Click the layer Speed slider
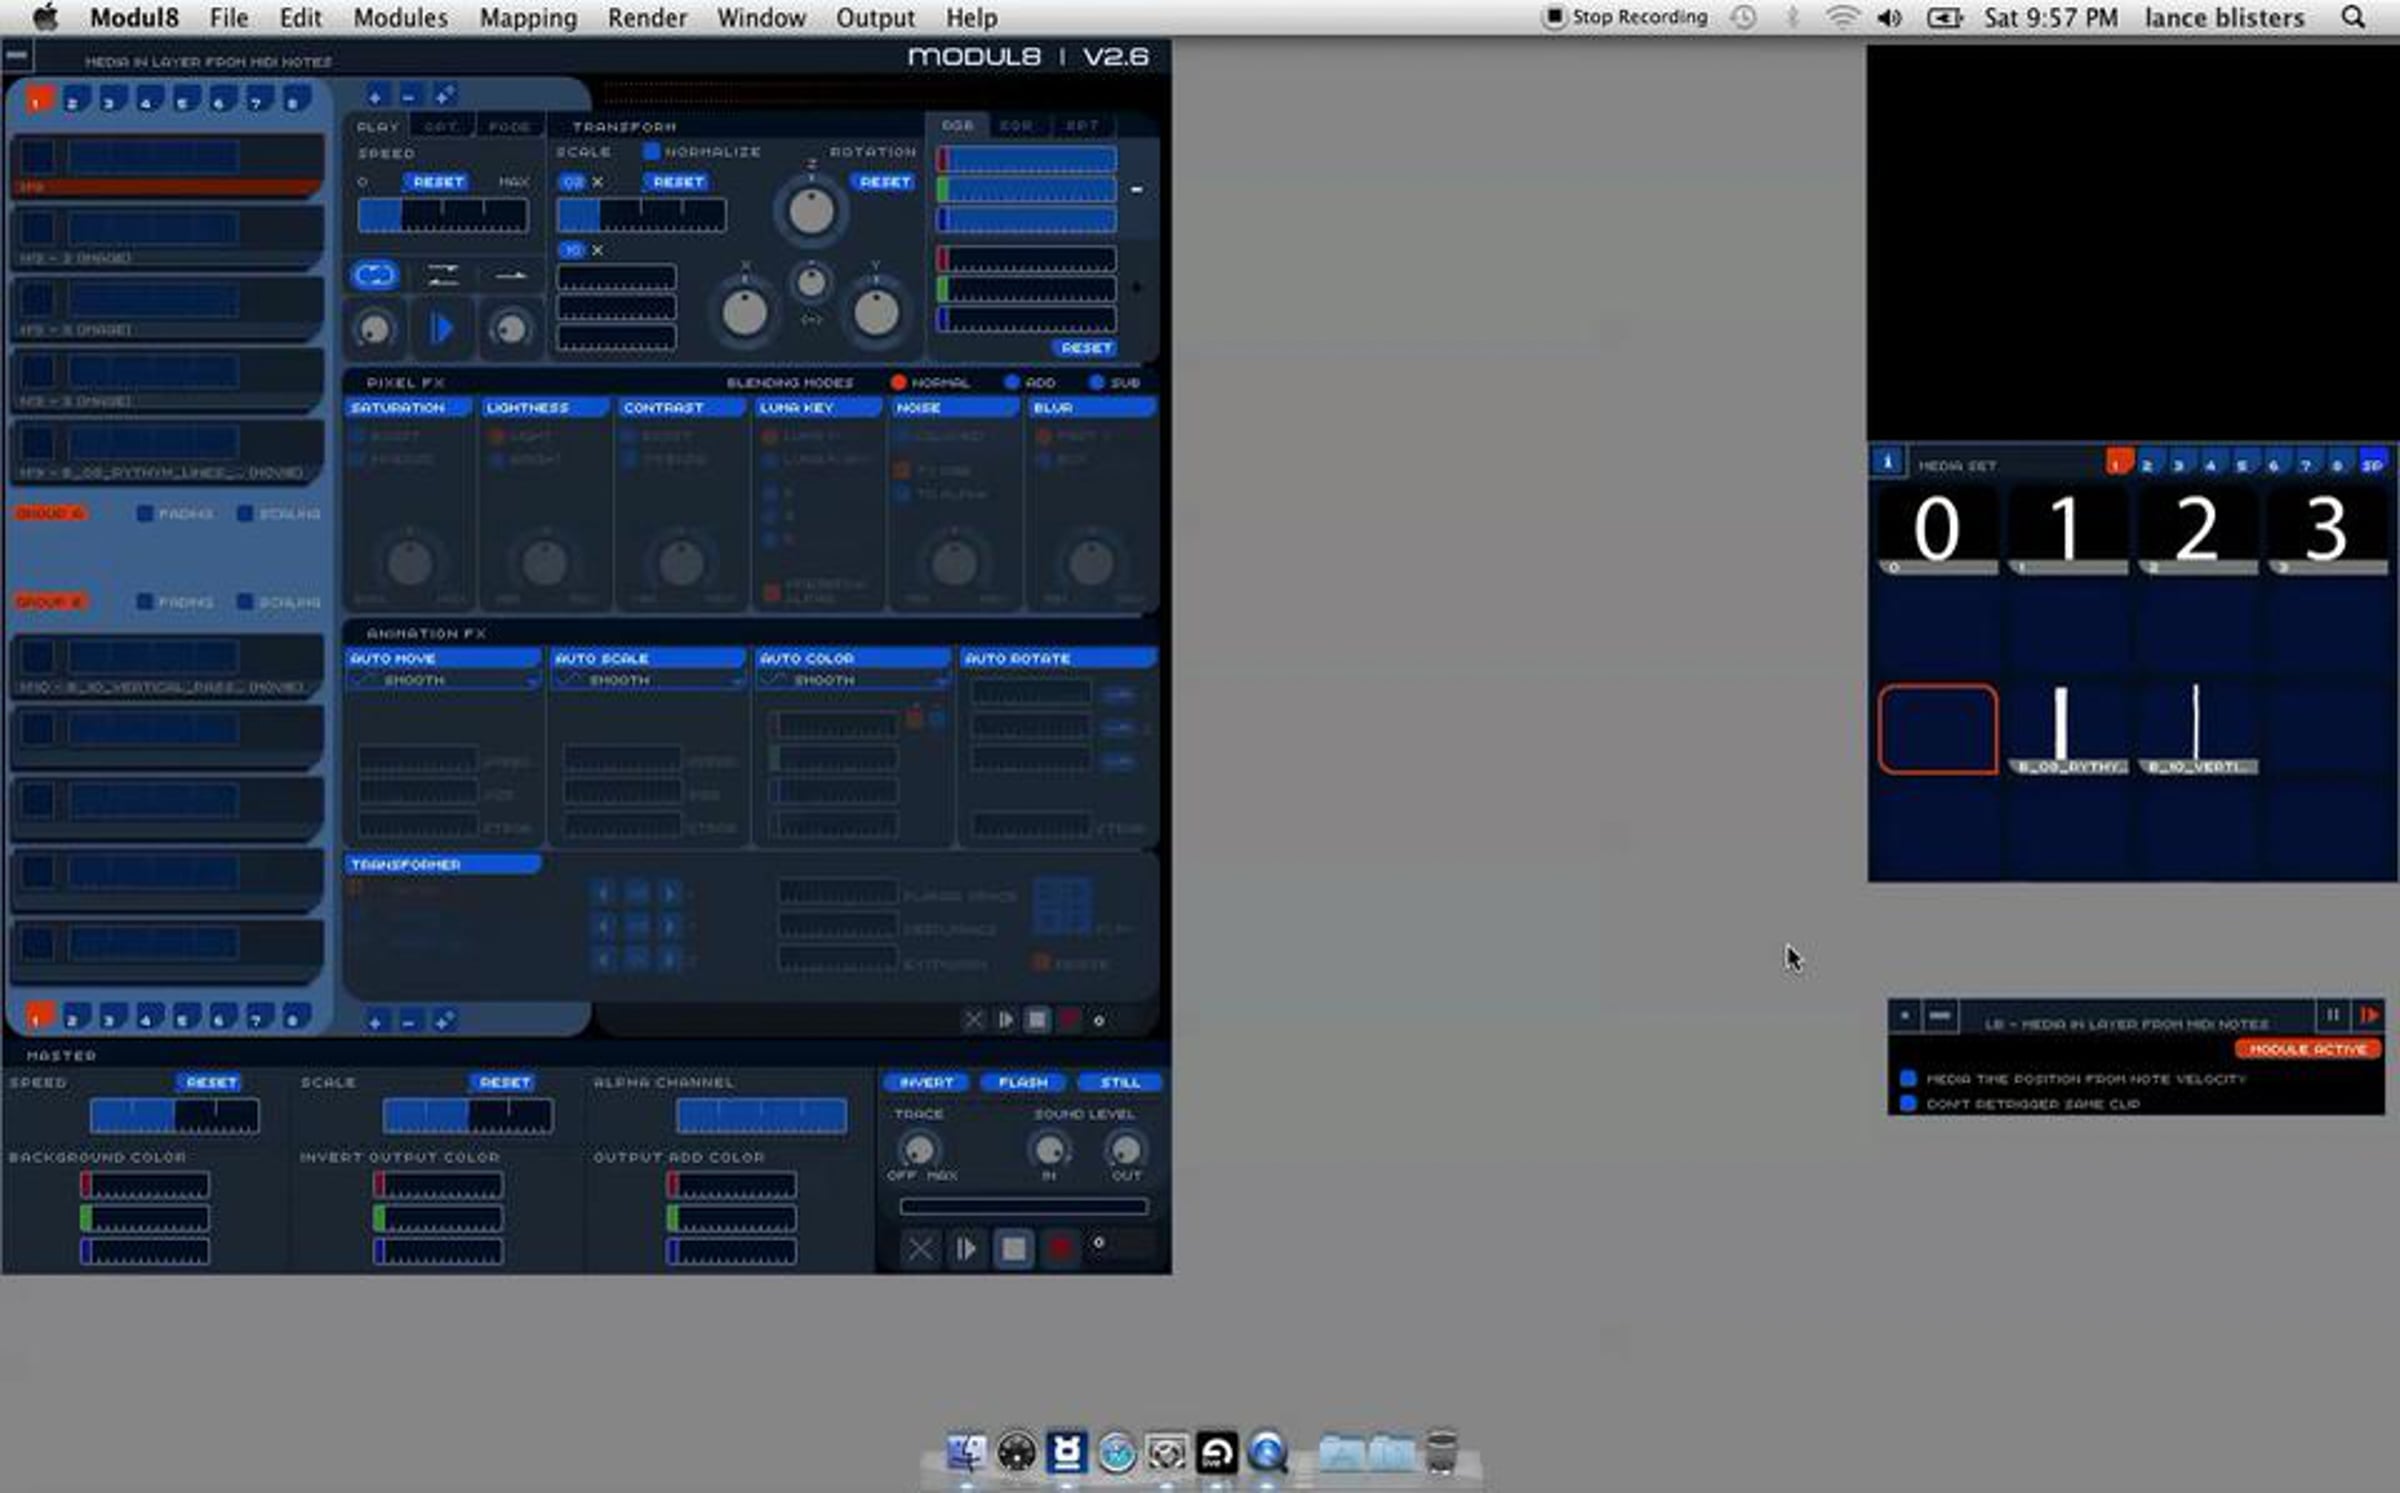The image size is (2400, 1493). coord(443,215)
